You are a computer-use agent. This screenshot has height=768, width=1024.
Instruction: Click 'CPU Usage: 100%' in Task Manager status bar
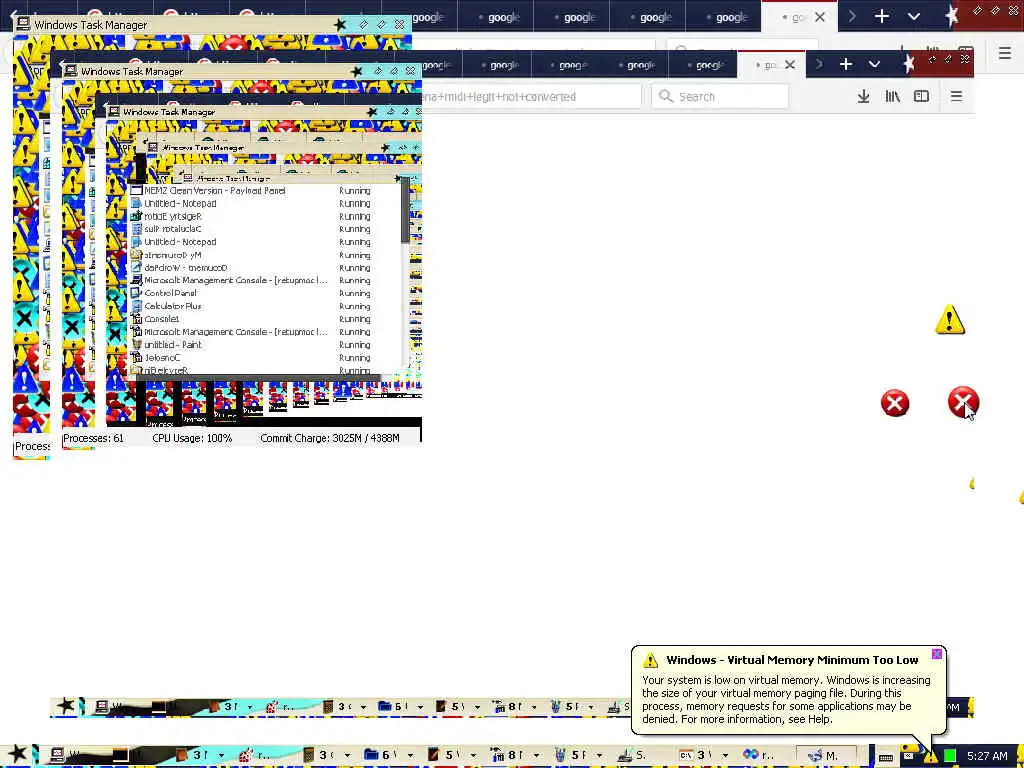point(192,438)
